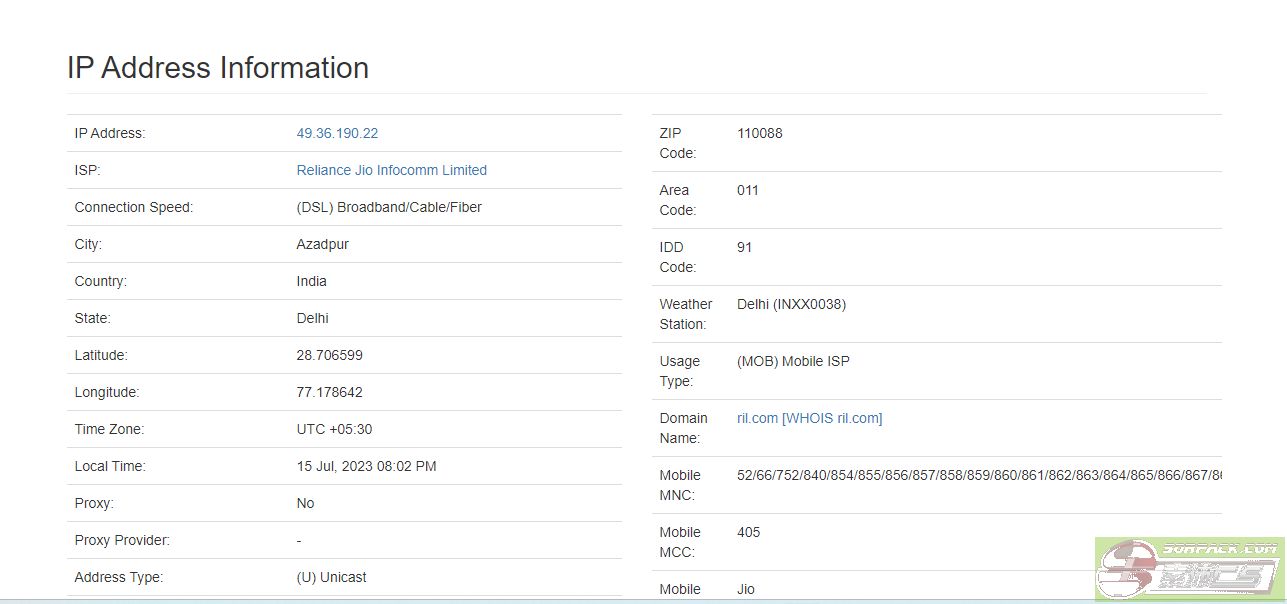Click the Connection Speed: label

pyautogui.click(x=134, y=207)
